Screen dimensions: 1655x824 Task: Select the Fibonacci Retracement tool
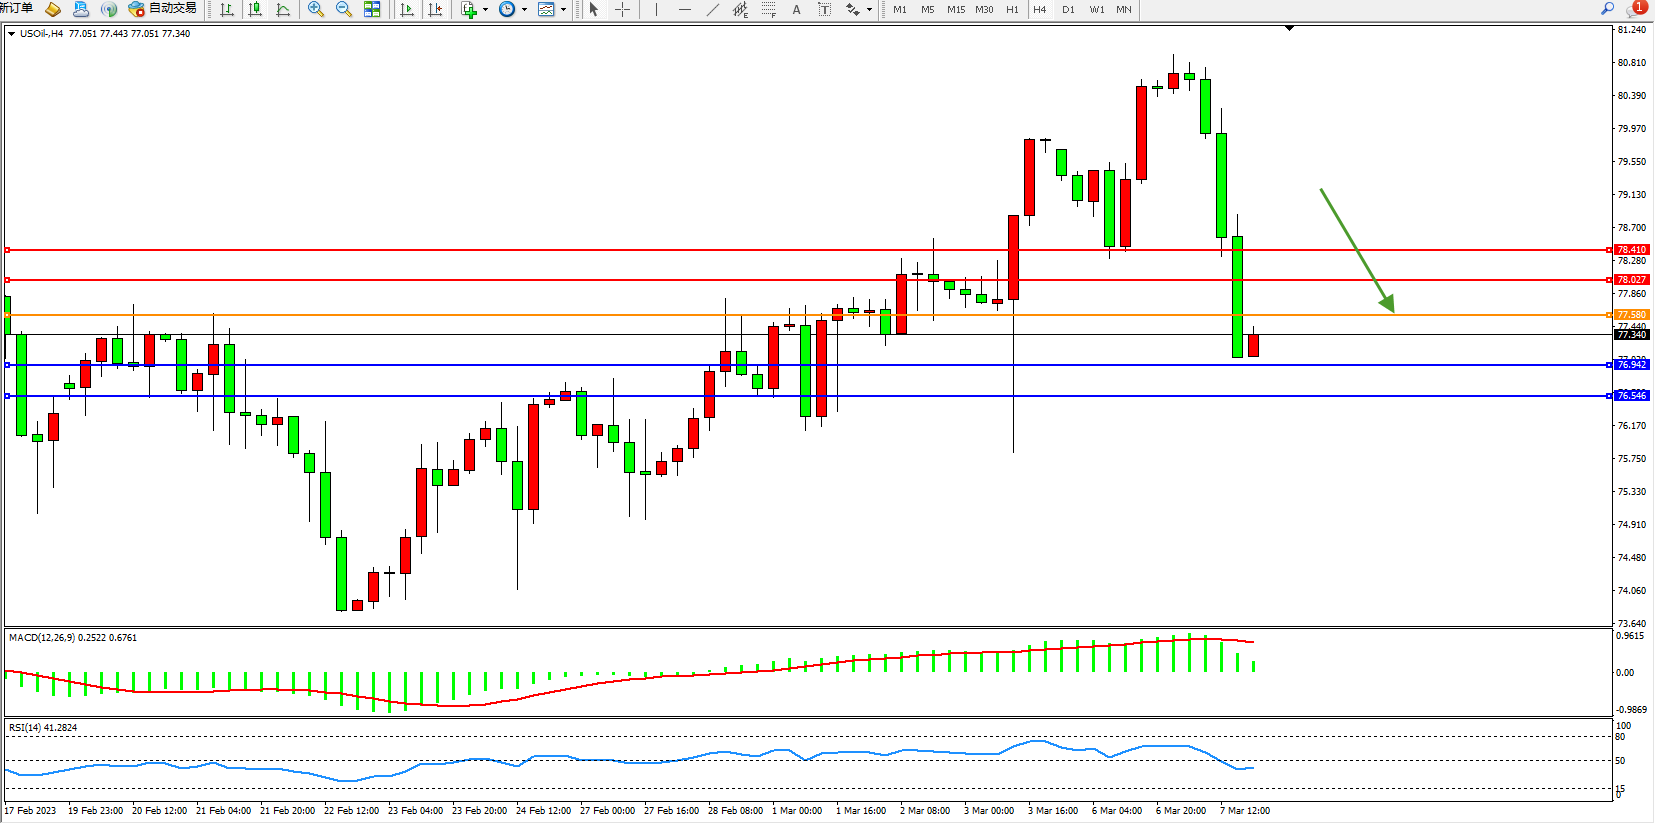768,9
